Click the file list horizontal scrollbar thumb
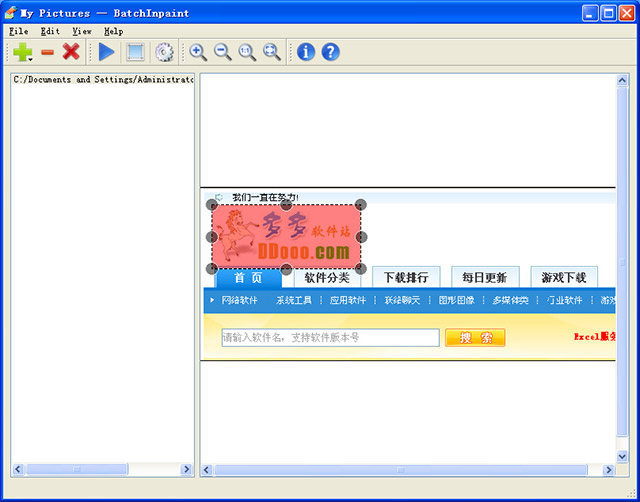The image size is (640, 502). point(77,469)
